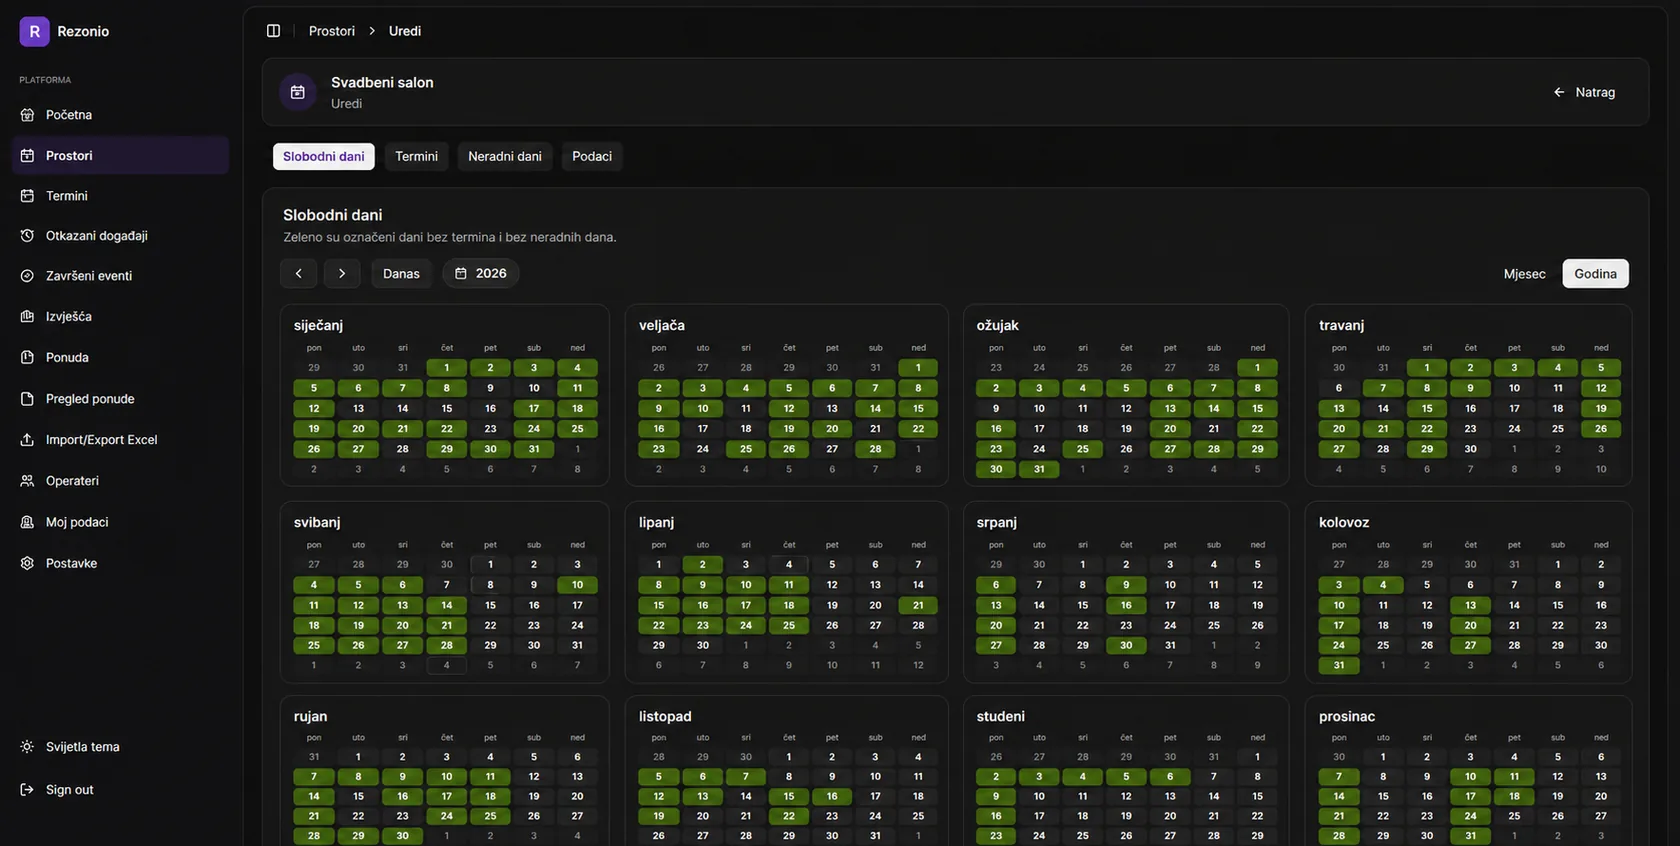Select green day 22 in listopad

coord(789,817)
